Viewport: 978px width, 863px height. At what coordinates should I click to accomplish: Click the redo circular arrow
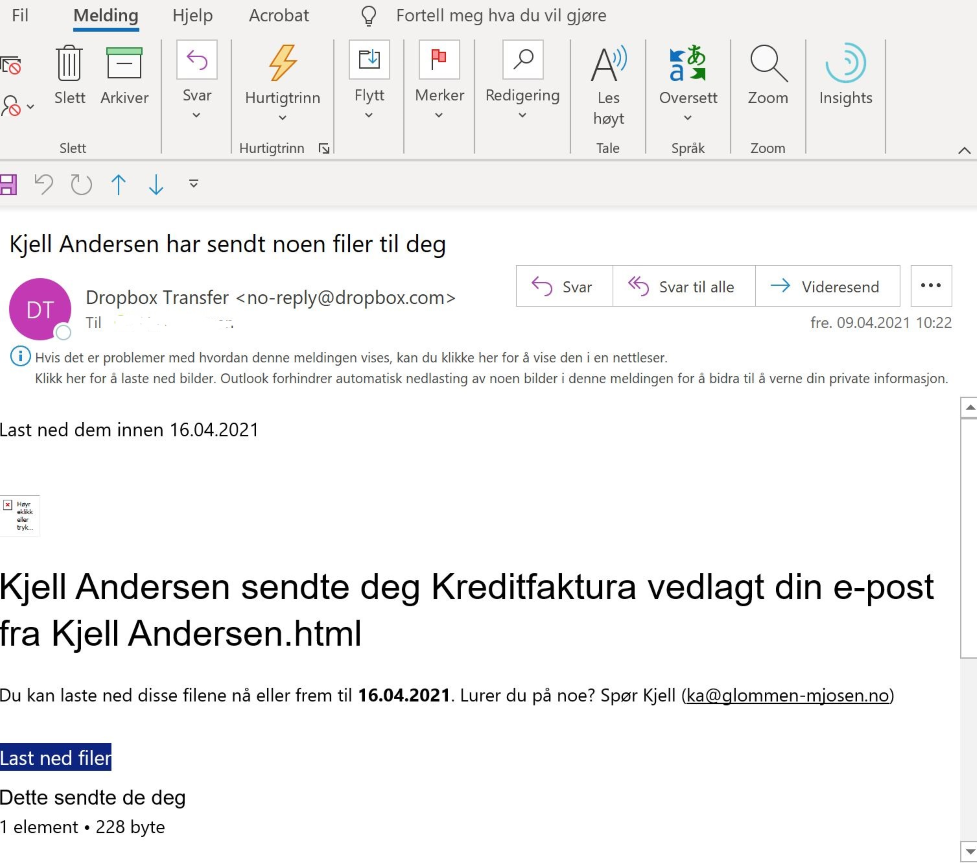(x=81, y=184)
